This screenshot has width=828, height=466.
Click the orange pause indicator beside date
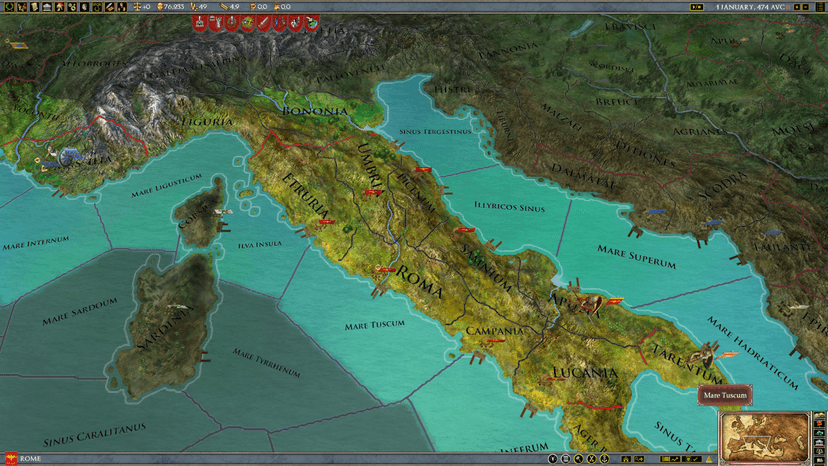788,7
